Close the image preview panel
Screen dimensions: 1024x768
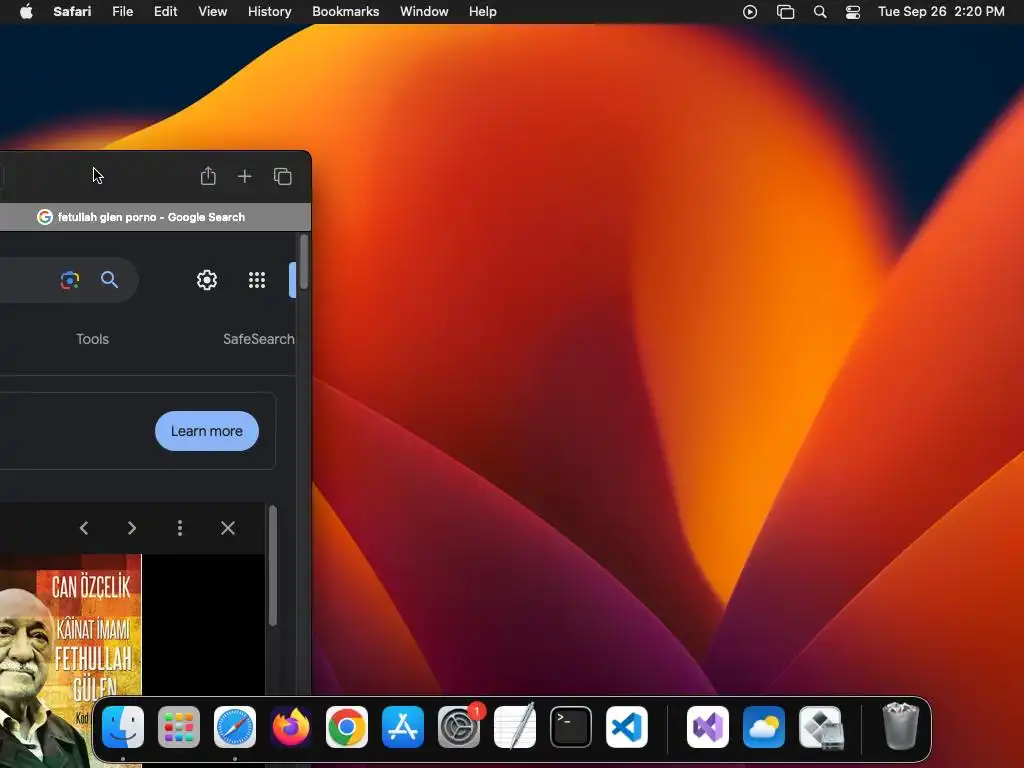point(227,528)
